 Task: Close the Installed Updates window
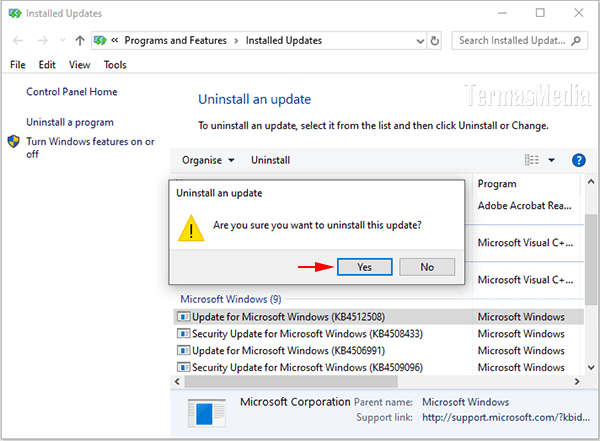coord(579,13)
